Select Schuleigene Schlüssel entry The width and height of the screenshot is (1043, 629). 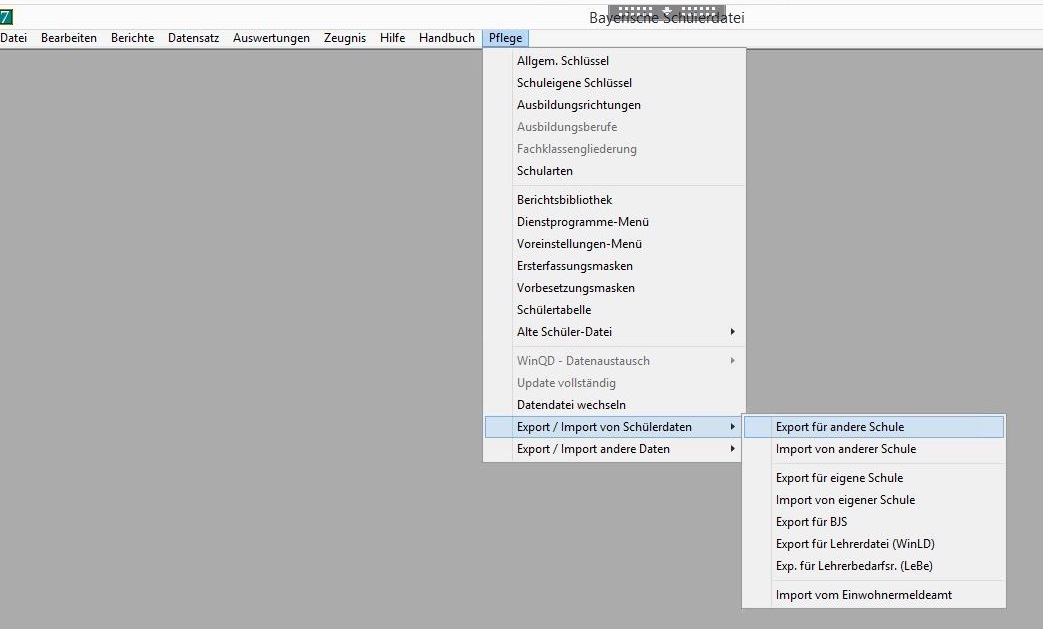[x=614, y=82]
